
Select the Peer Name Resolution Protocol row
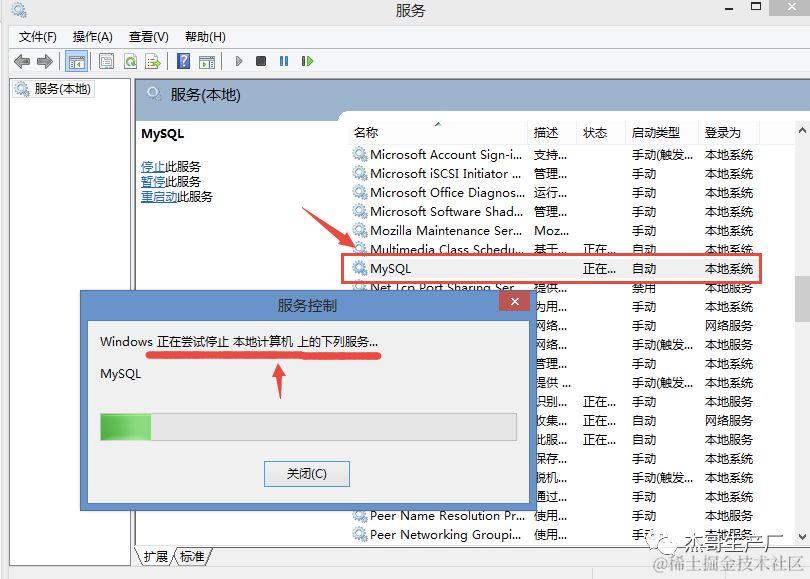coord(553,515)
